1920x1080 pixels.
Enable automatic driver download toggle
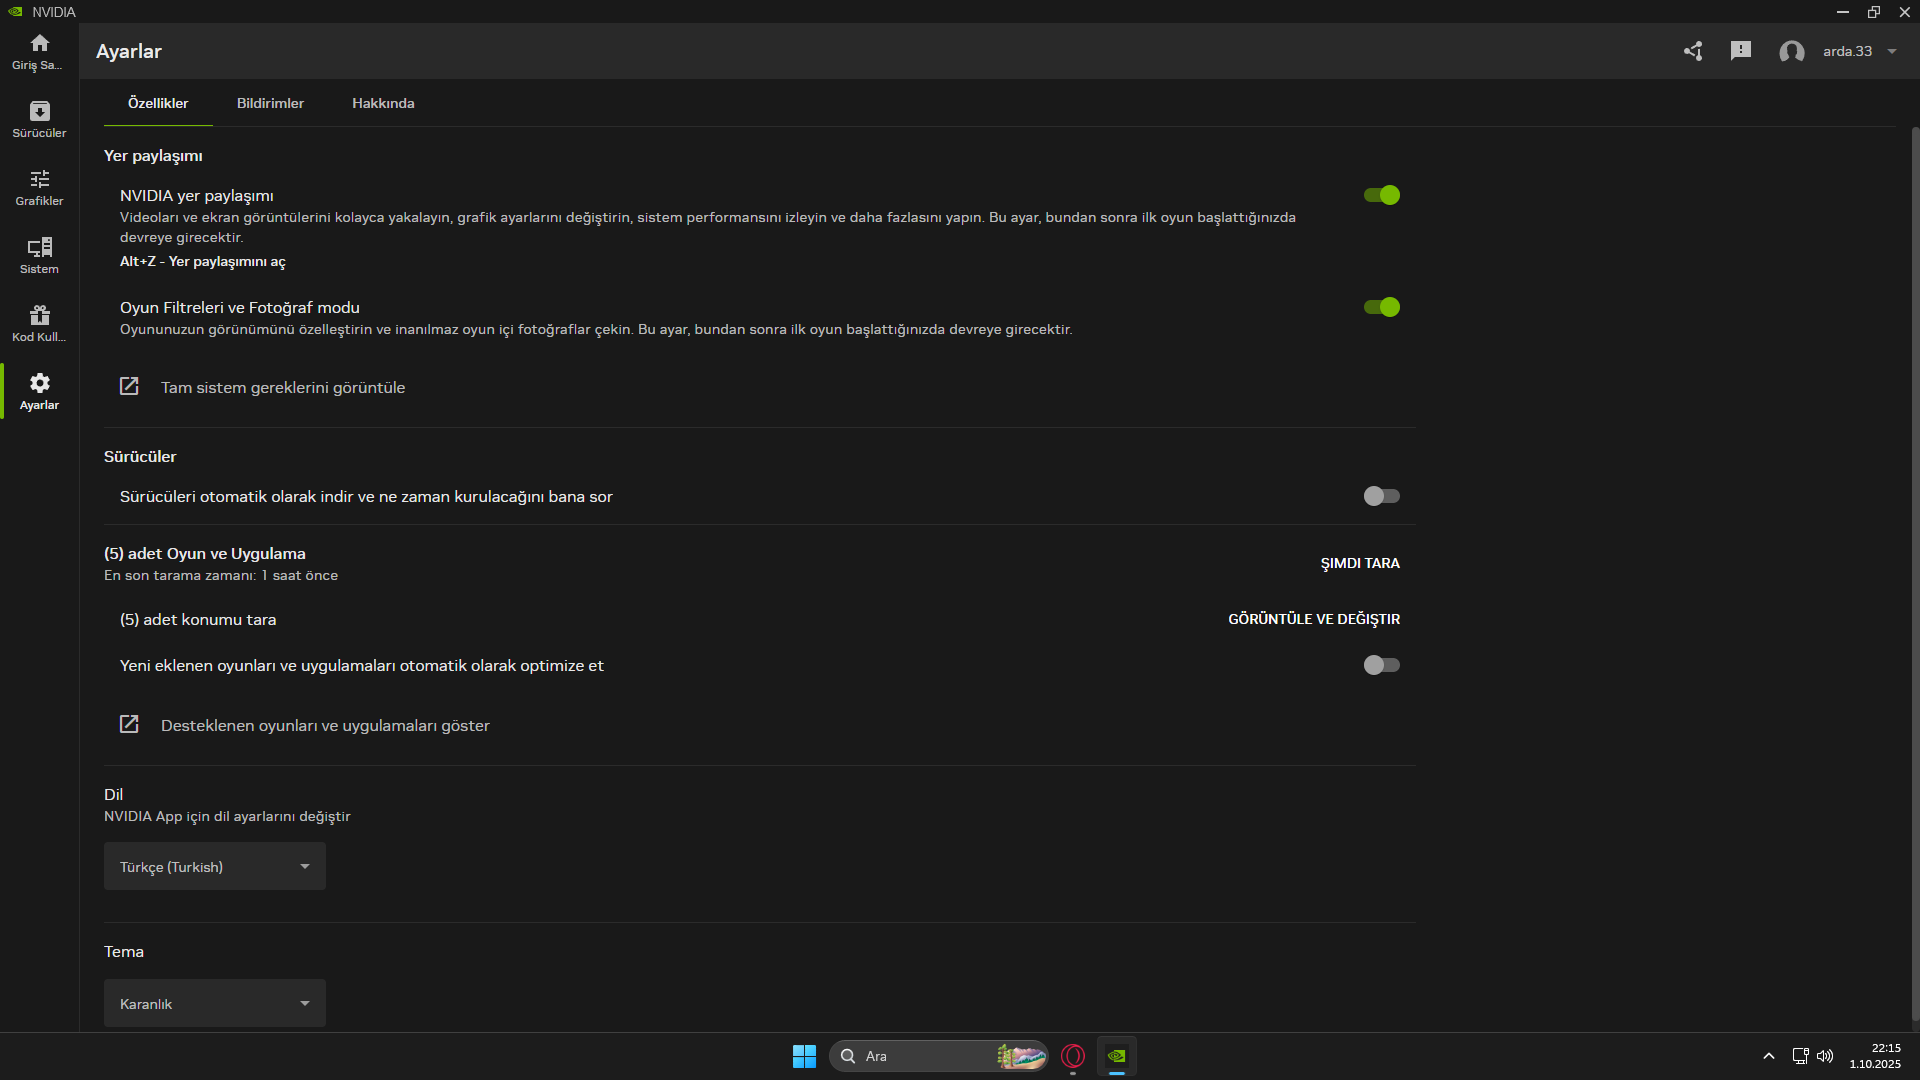1382,496
